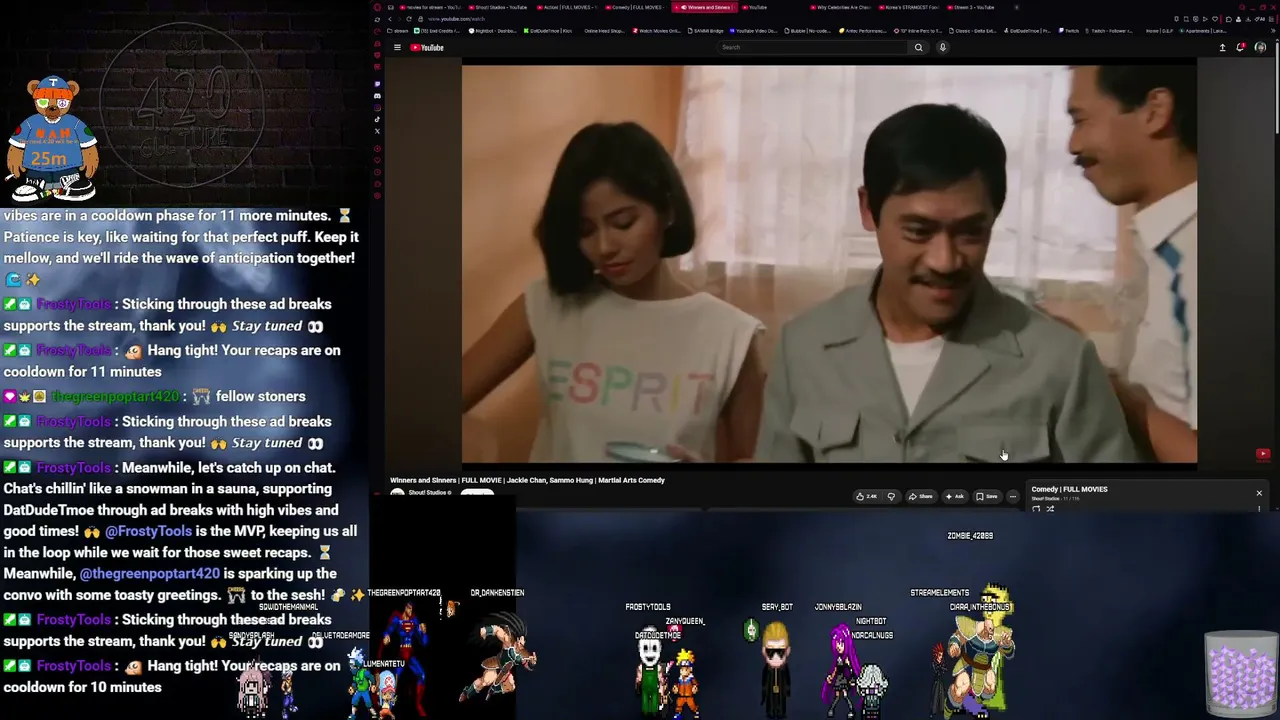Click the red YouTube badge beside player

1263,454
